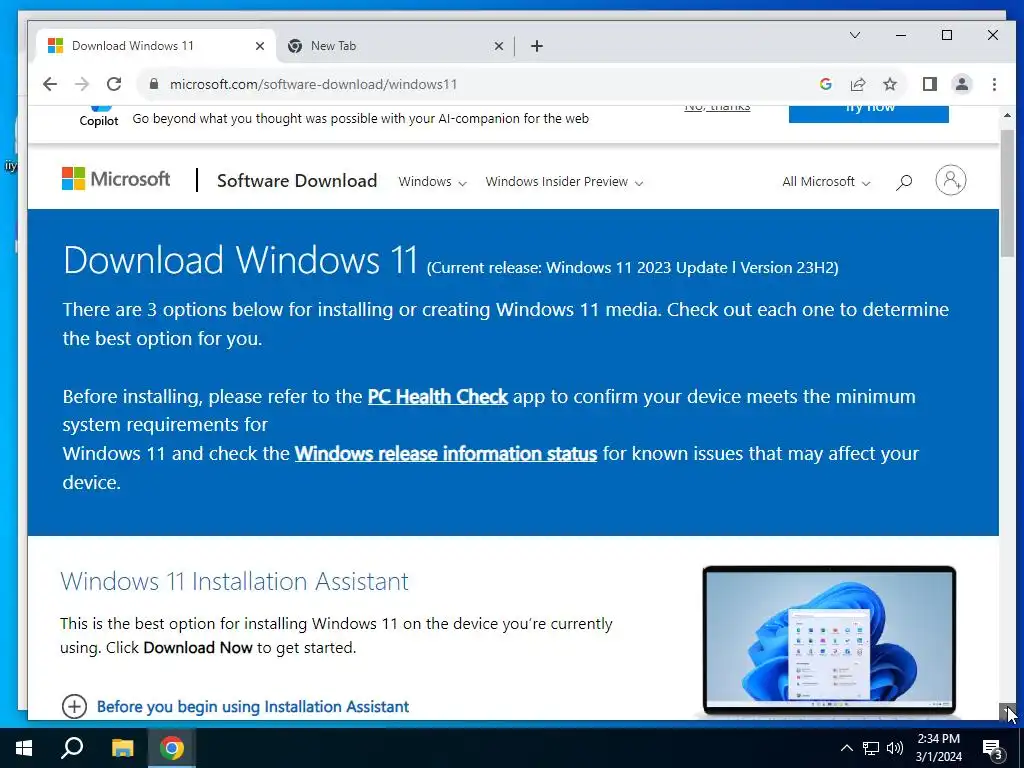1024x768 pixels.
Task: Click the padlock site info icon
Action: (x=153, y=84)
